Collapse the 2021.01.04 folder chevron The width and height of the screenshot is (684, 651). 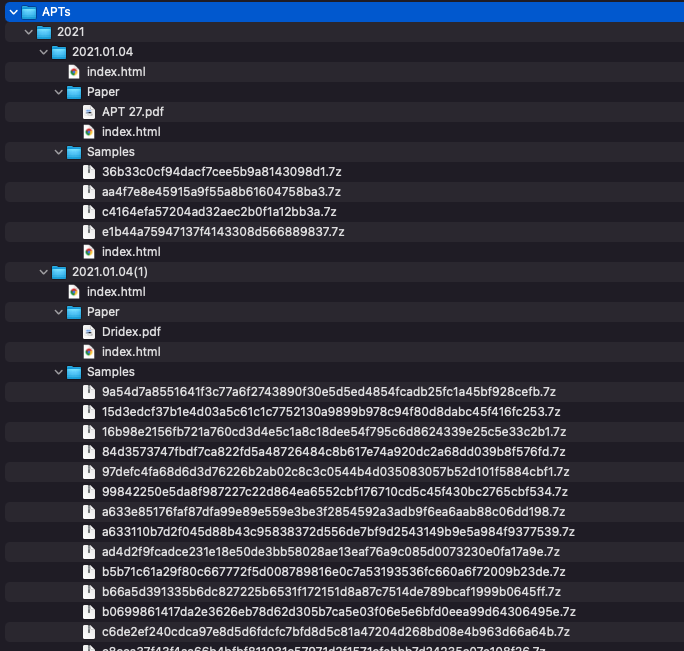pos(42,52)
